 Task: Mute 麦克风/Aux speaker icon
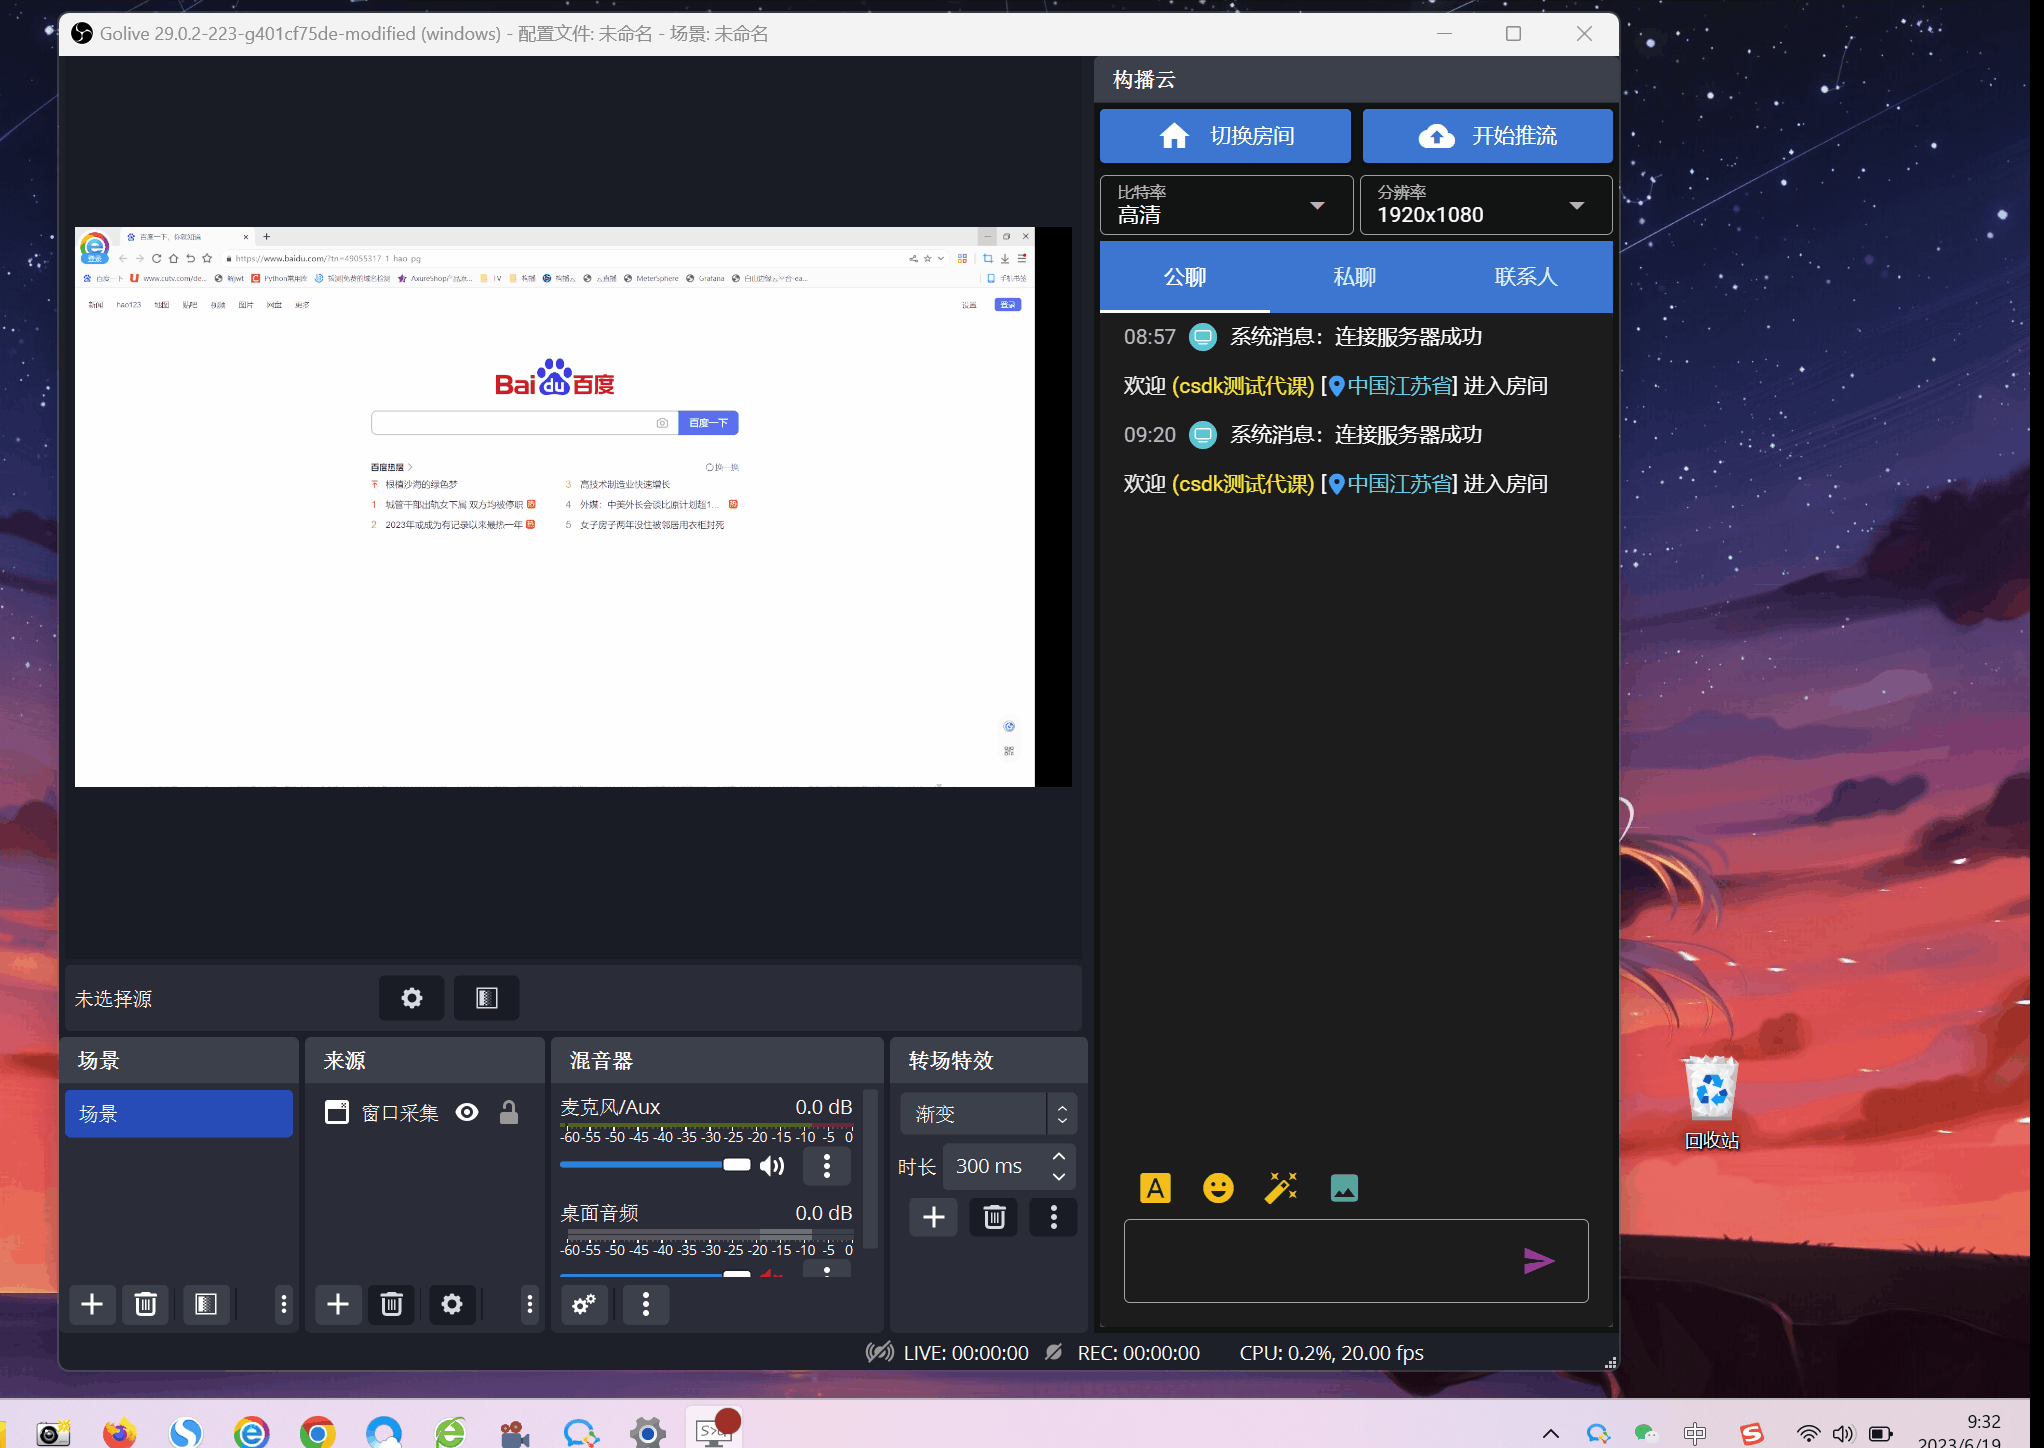[x=772, y=1166]
